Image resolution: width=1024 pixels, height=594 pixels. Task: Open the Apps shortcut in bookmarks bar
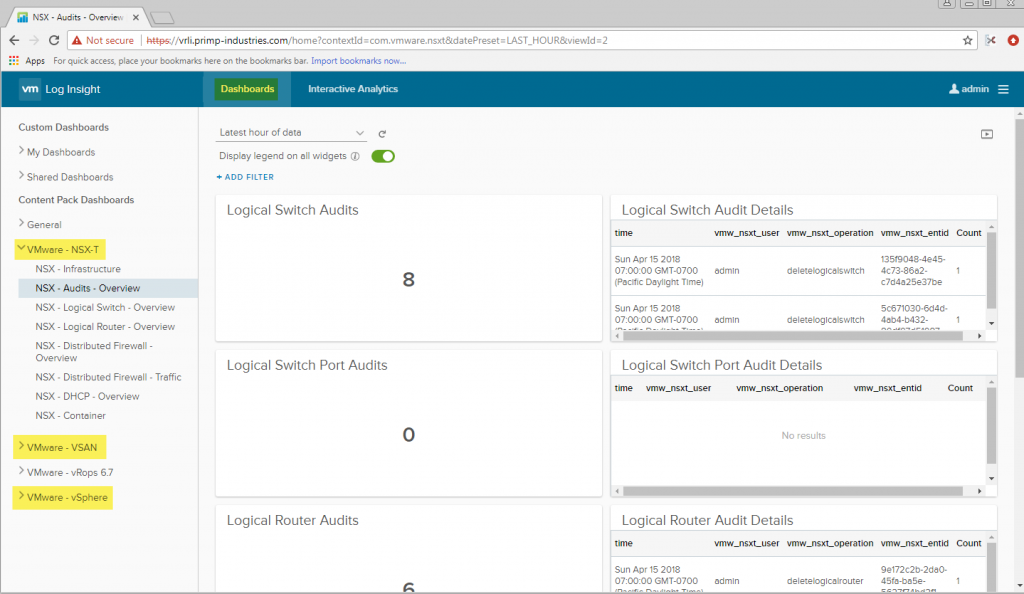click(x=27, y=61)
